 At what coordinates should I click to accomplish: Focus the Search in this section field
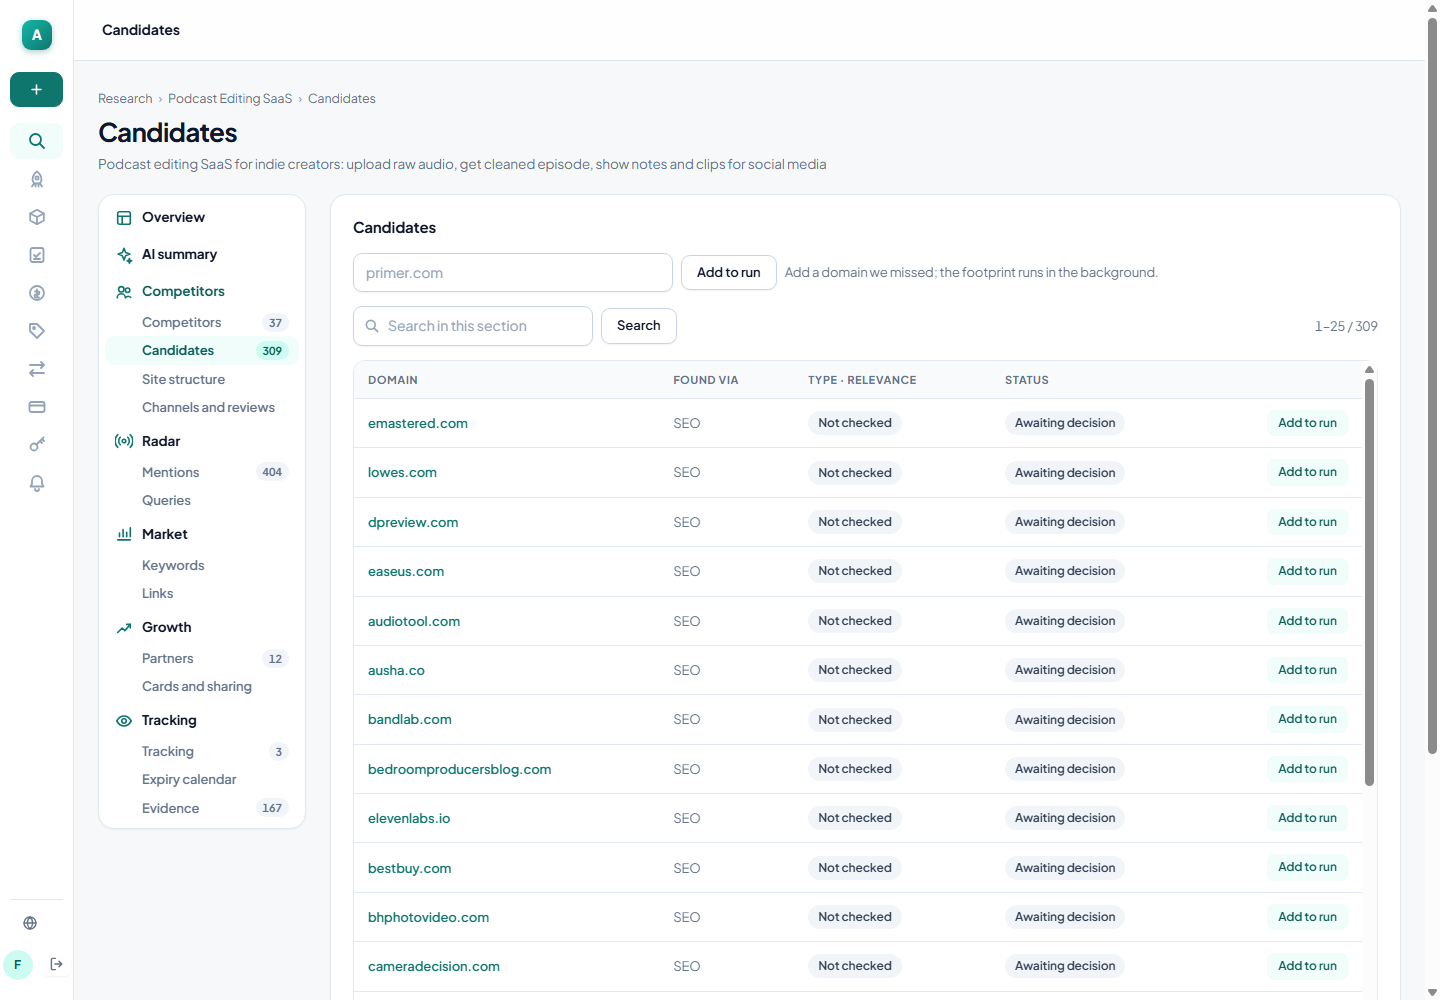473,326
